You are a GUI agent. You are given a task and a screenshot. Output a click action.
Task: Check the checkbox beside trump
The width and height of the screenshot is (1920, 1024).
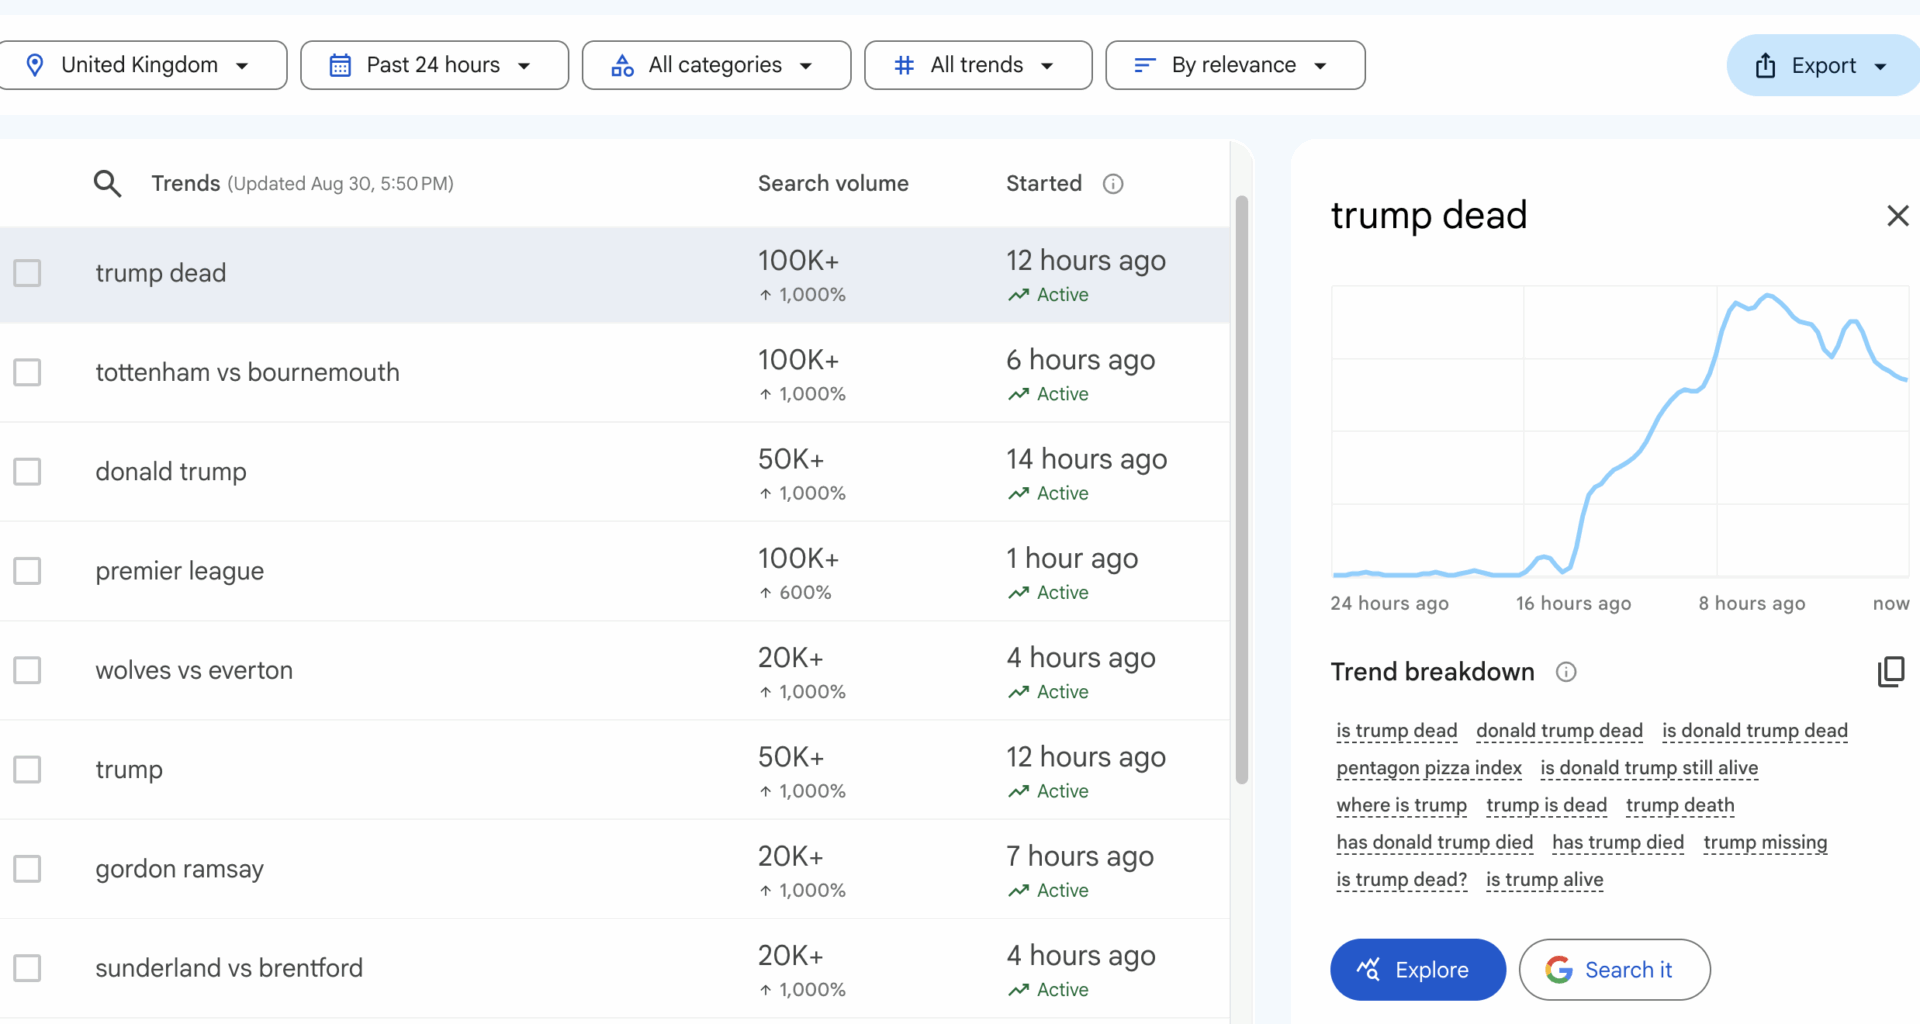27,769
